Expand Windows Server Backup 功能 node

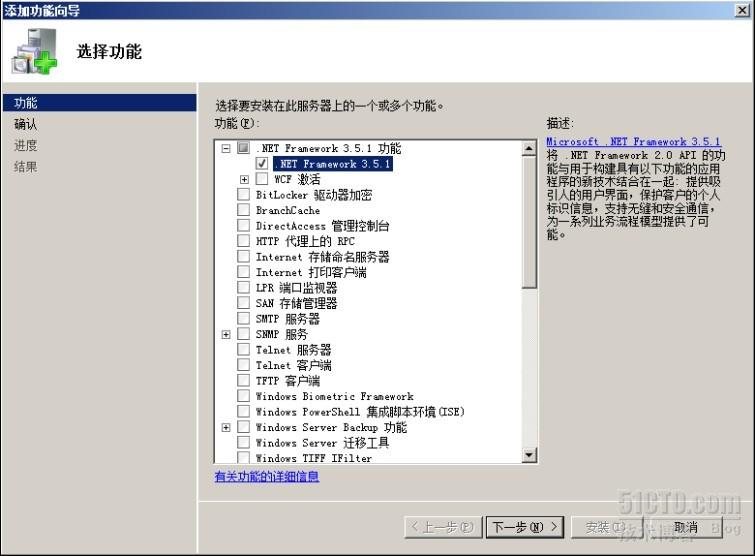coord(226,427)
